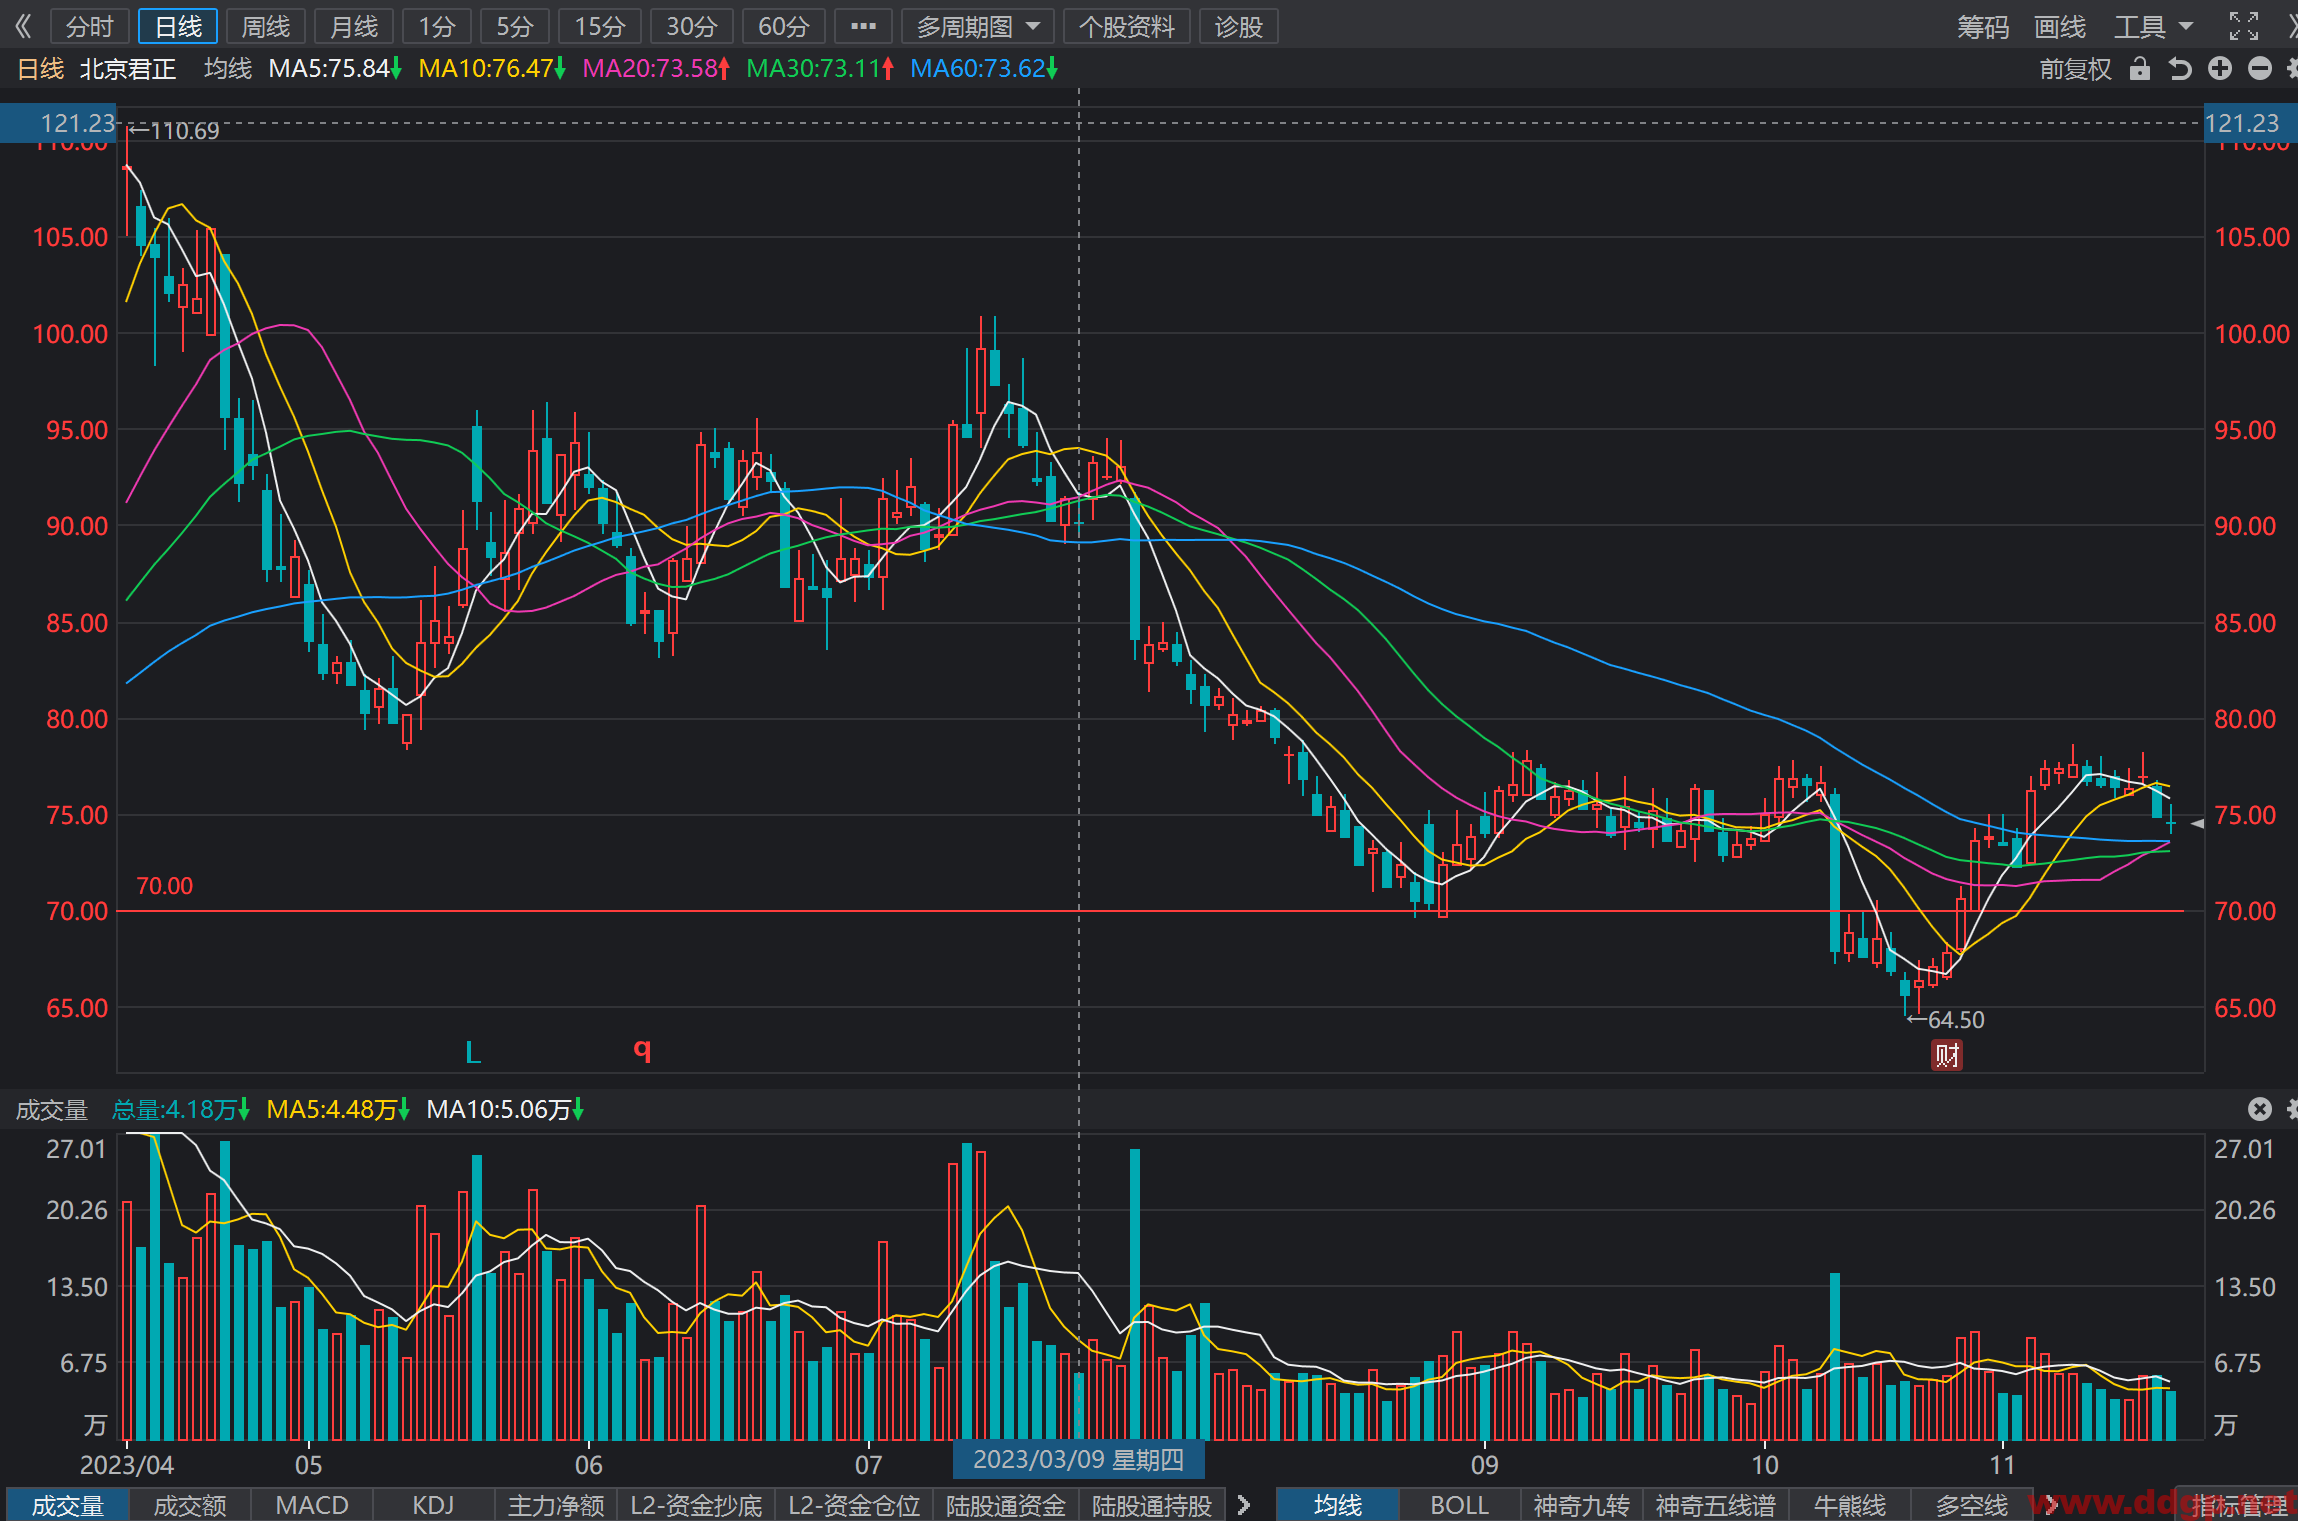Select the 牛熊线 indicator tab
Image resolution: width=2298 pixels, height=1521 pixels.
click(1849, 1505)
